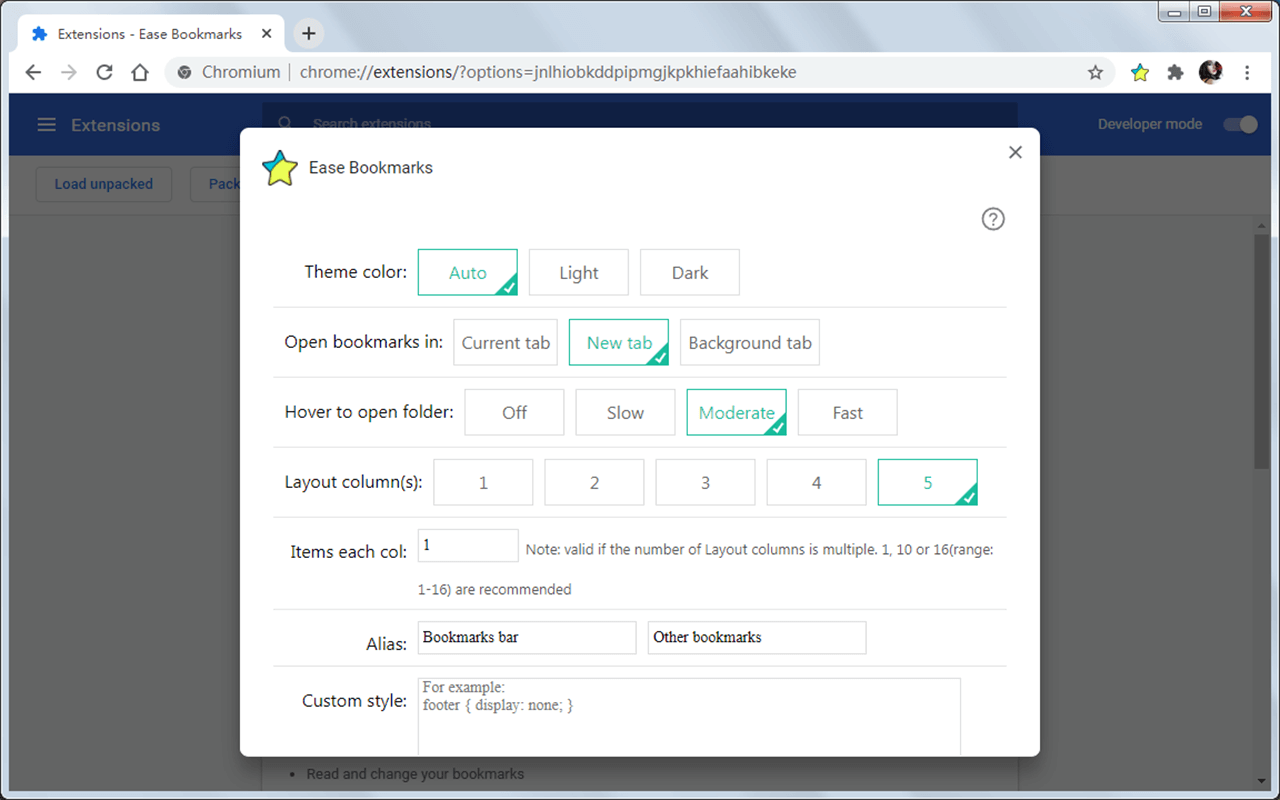
Task: Open the help question mark icon
Action: (x=993, y=219)
